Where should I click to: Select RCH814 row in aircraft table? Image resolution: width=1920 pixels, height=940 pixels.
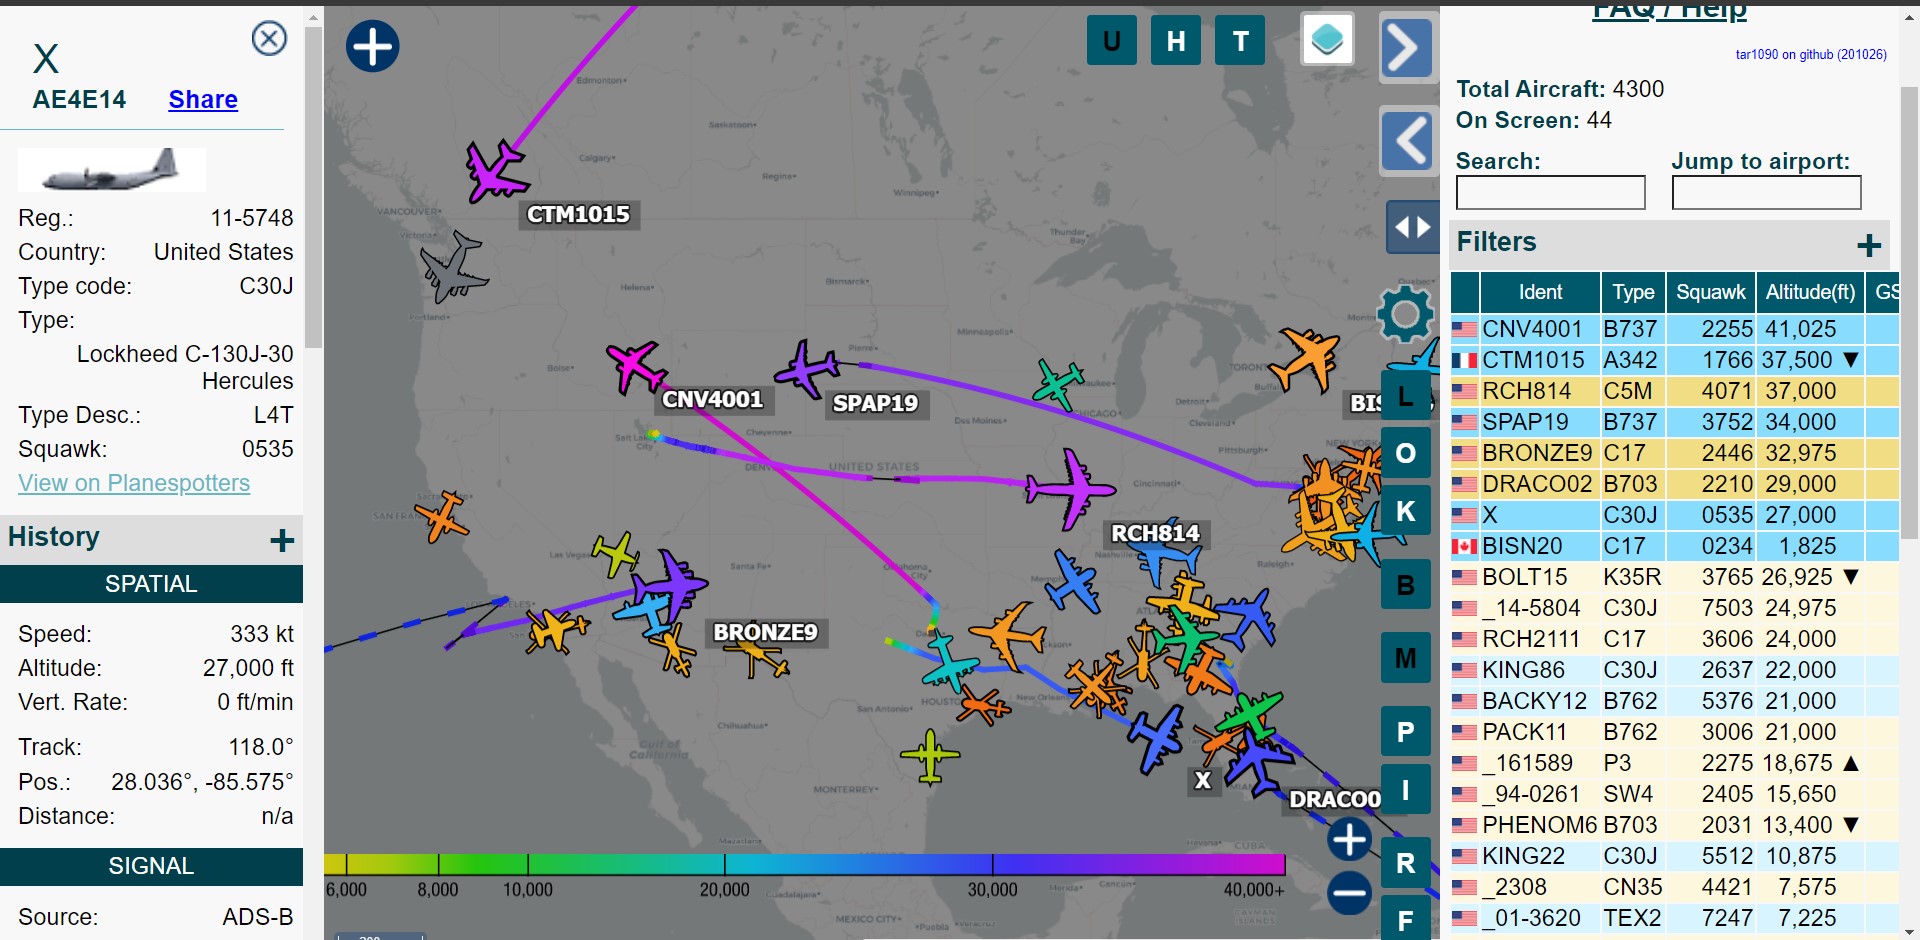pyautogui.click(x=1675, y=391)
